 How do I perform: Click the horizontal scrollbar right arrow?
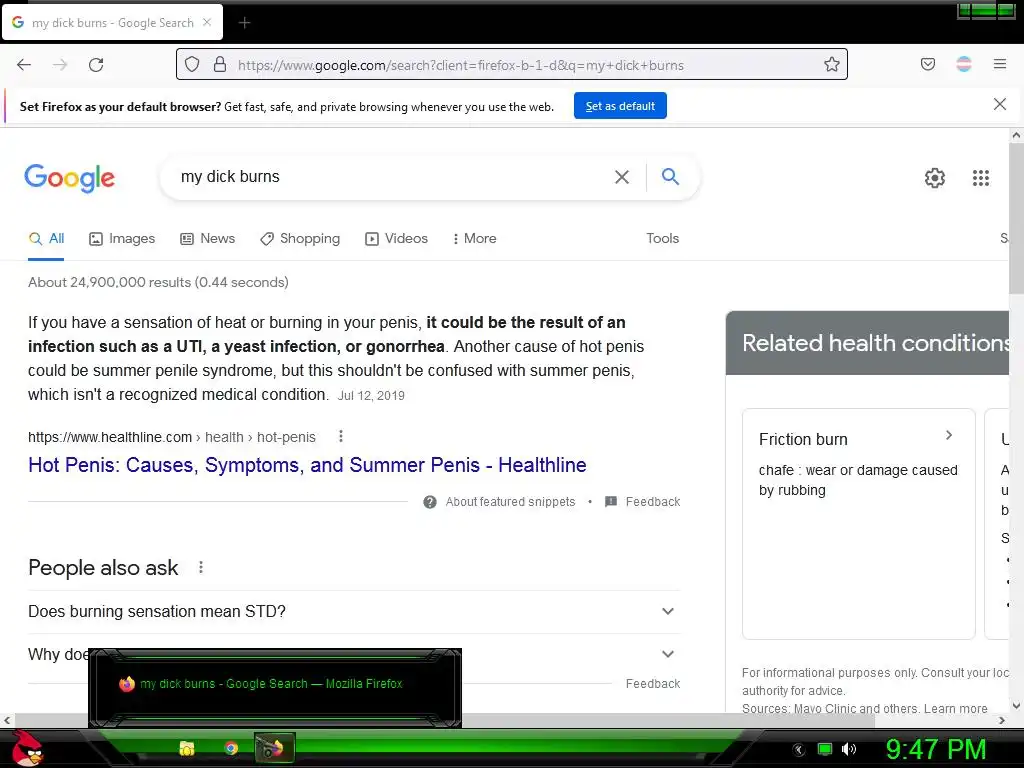pos(1002,720)
